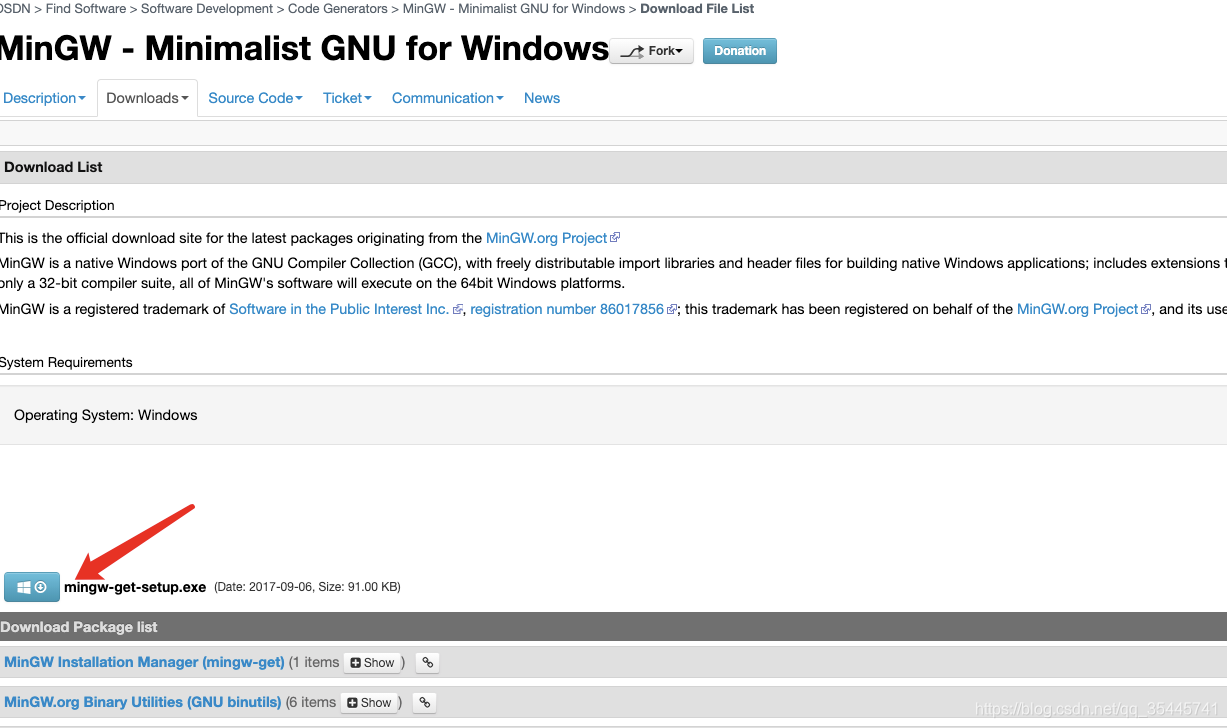
Task: Go to Software Development breadcrumb
Action: click(x=207, y=8)
